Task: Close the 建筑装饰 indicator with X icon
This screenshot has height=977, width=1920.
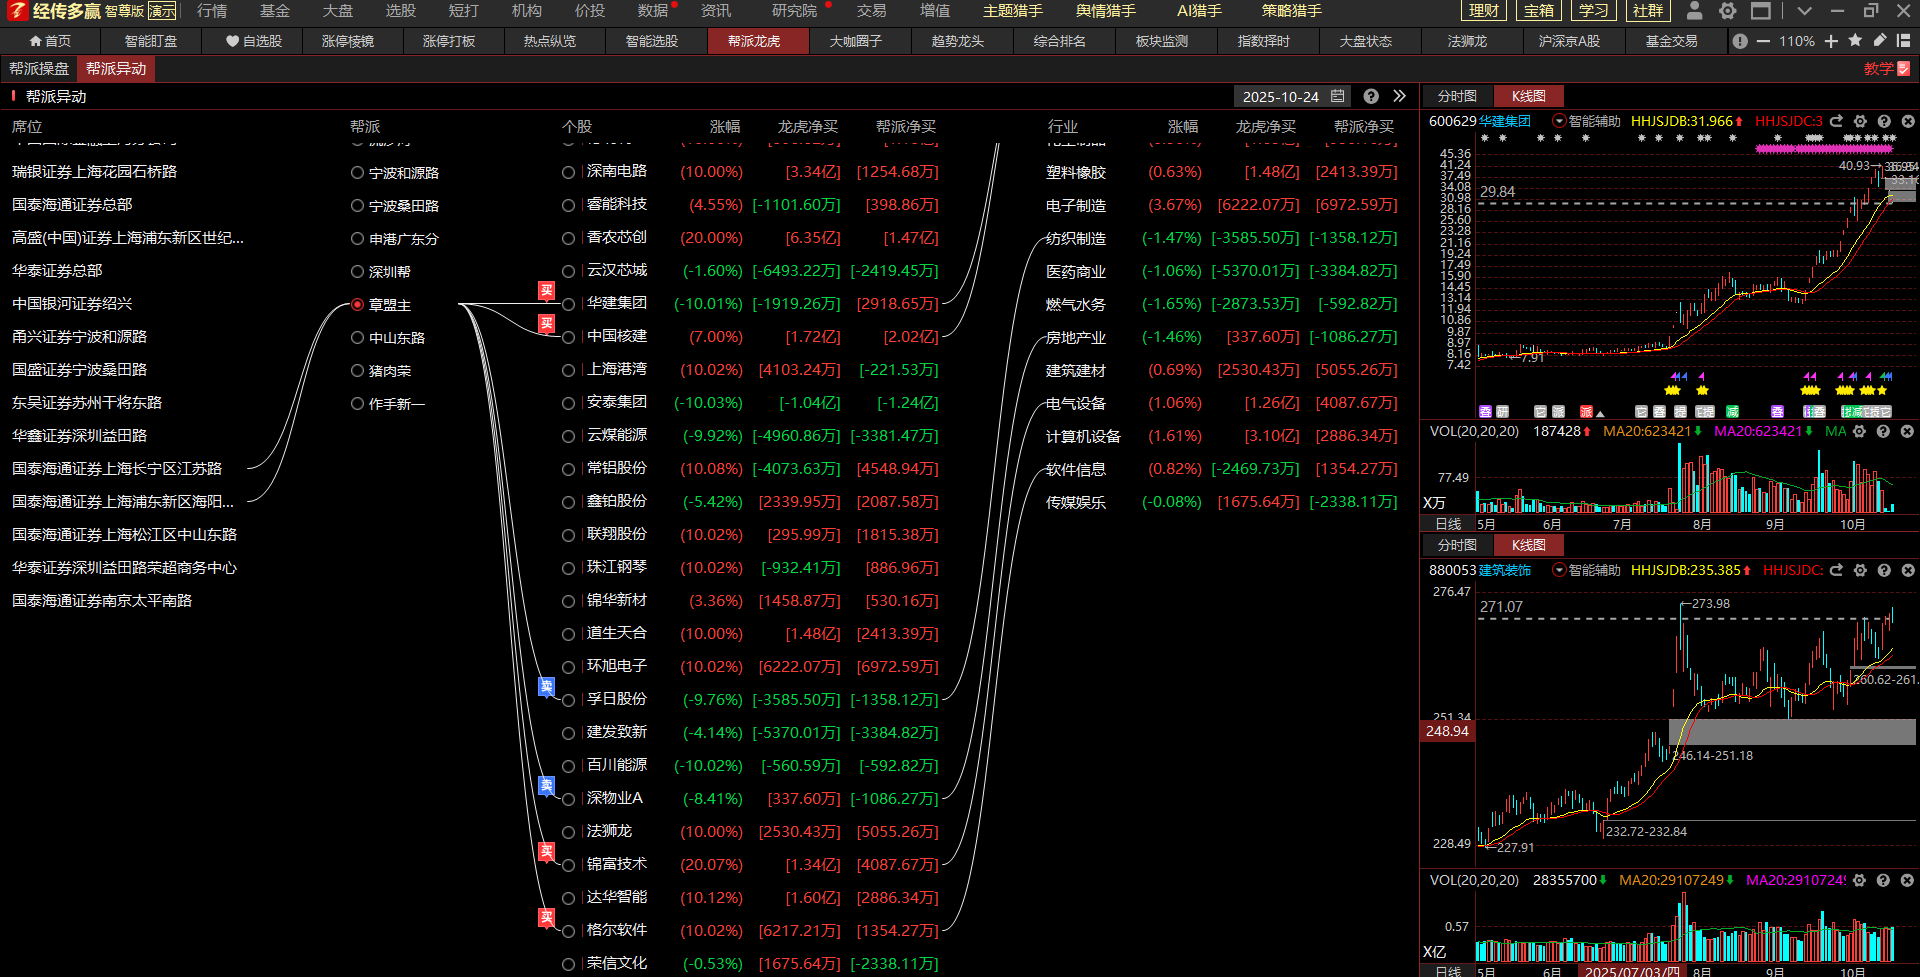Action: 1907,570
